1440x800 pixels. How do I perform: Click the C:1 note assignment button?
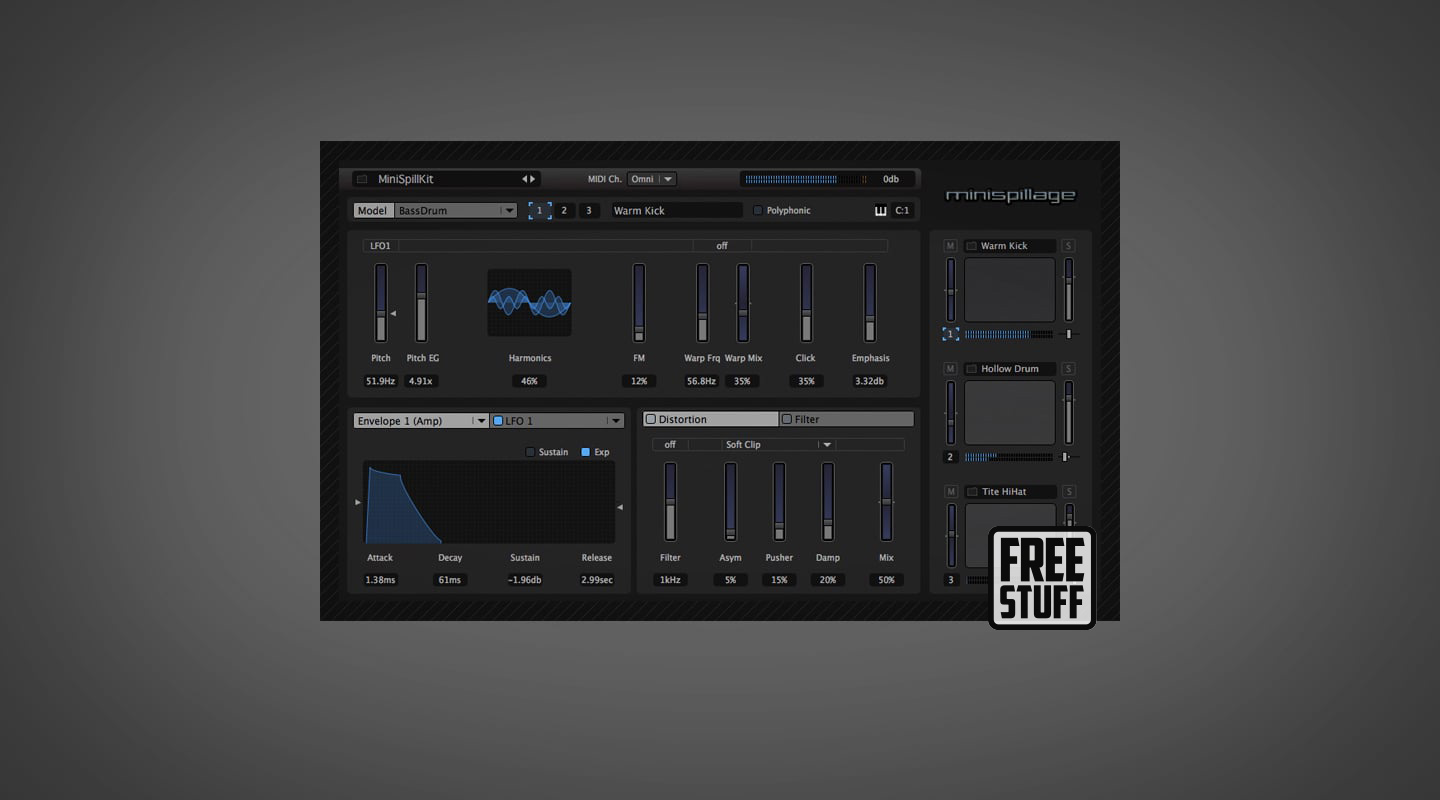pos(902,211)
